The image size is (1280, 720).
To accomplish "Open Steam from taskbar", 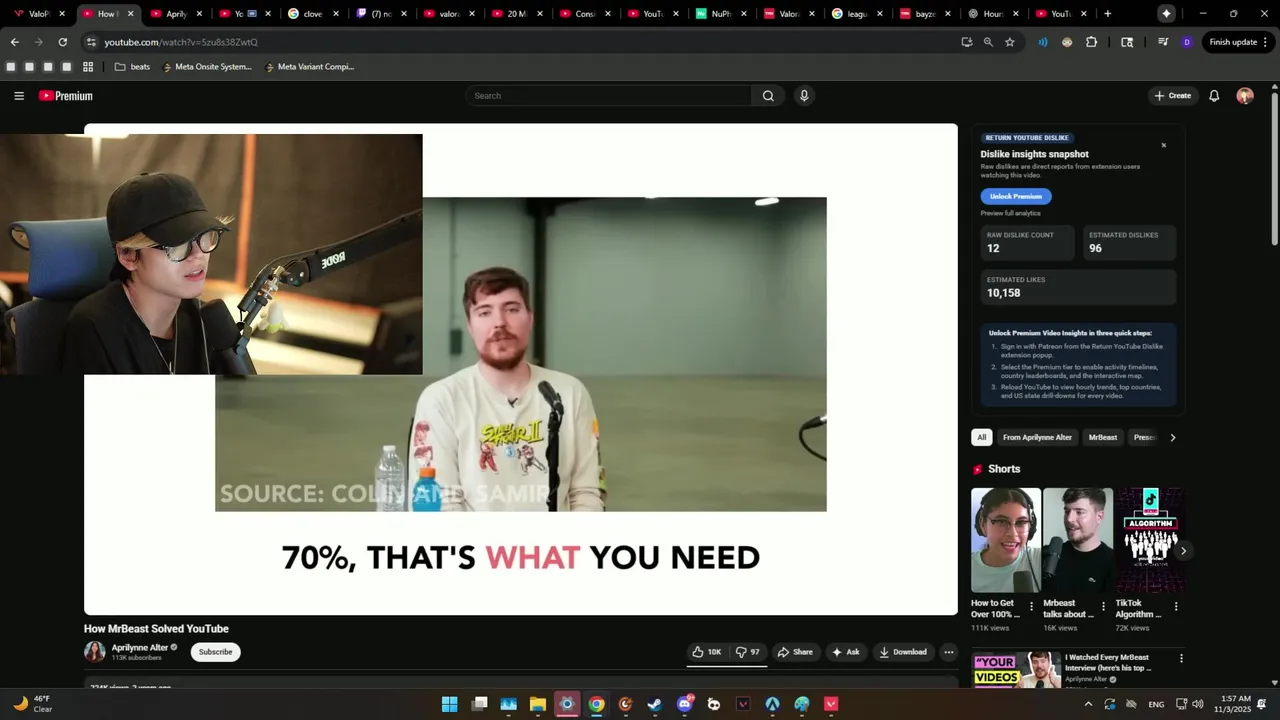I will (x=654, y=704).
